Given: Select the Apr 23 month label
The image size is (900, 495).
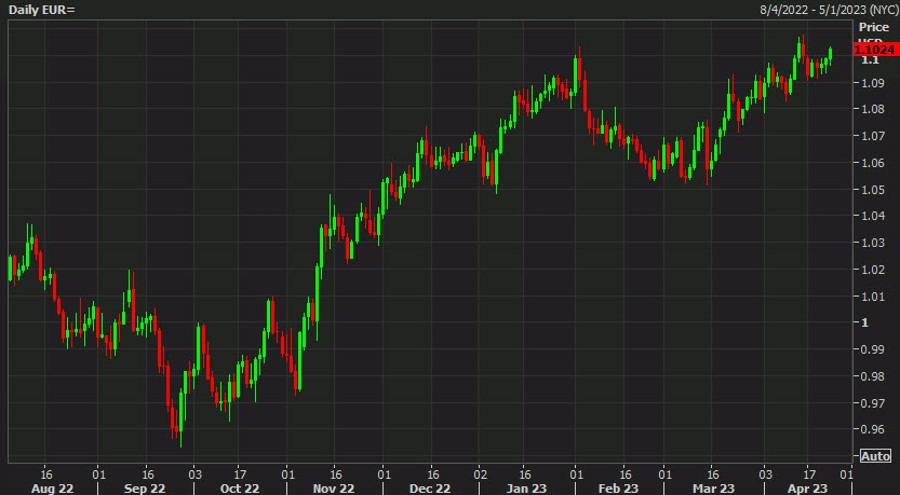Looking at the screenshot, I should pos(806,488).
